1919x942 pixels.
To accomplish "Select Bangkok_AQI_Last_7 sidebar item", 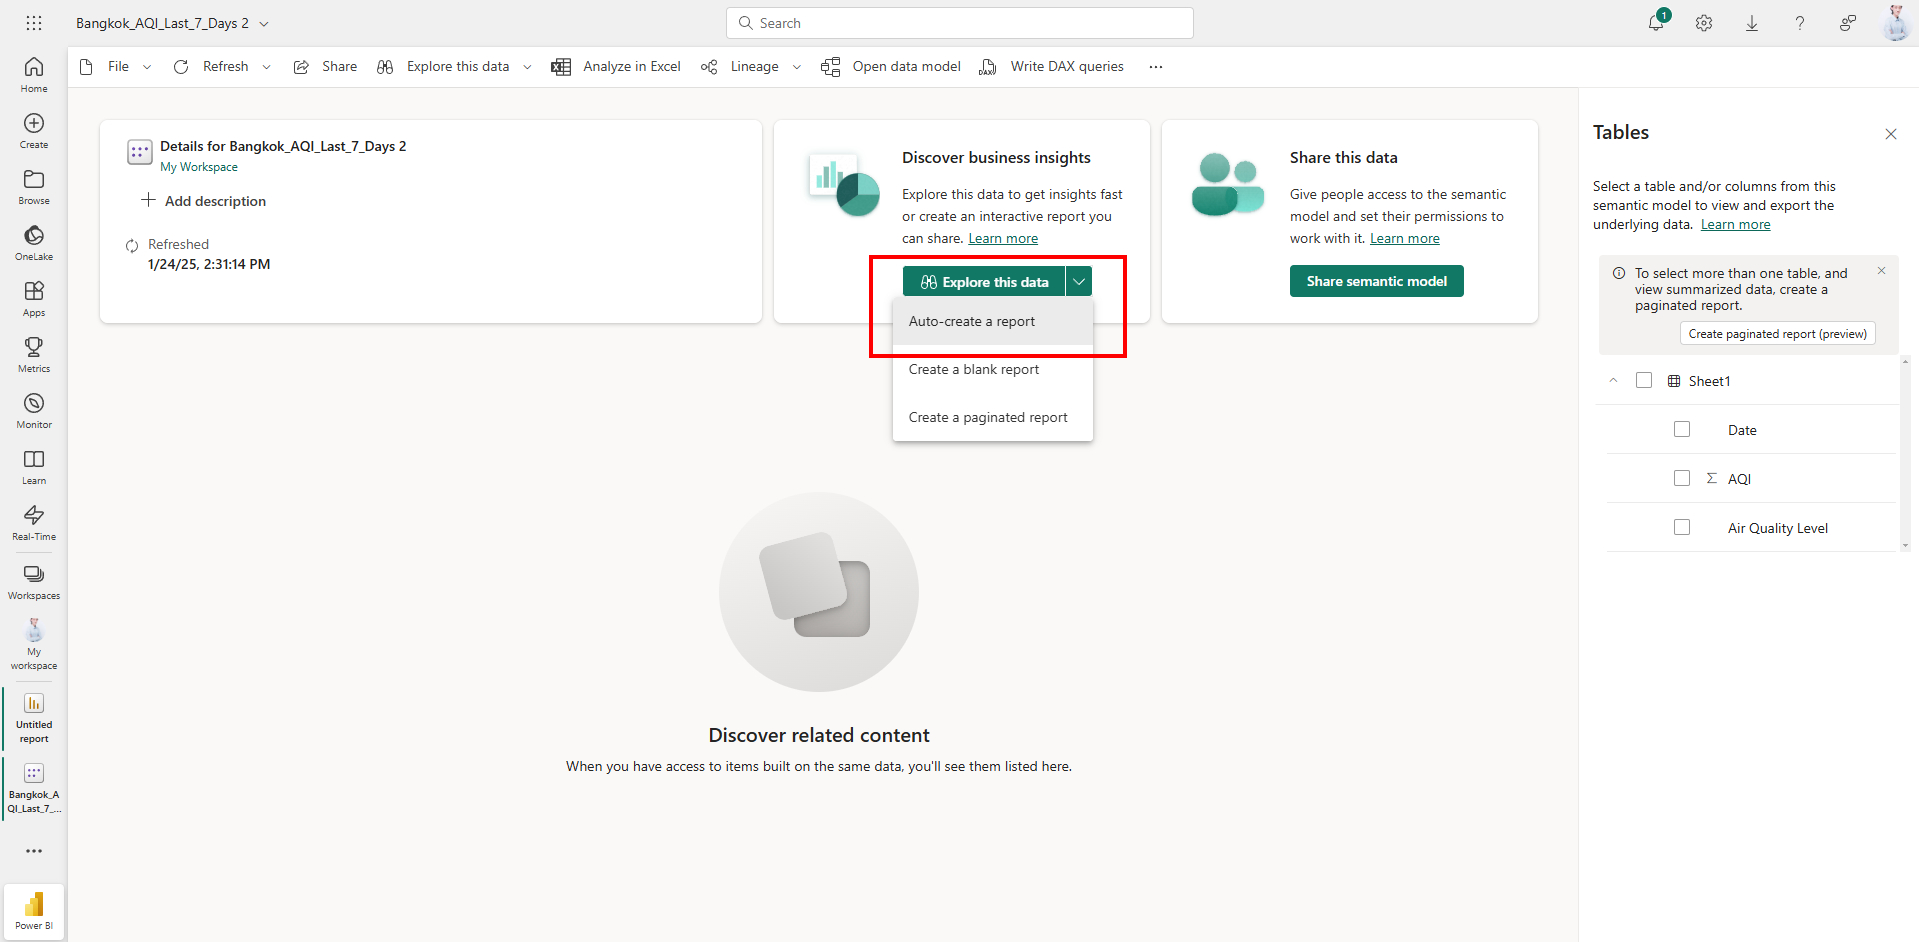I will [x=34, y=787].
